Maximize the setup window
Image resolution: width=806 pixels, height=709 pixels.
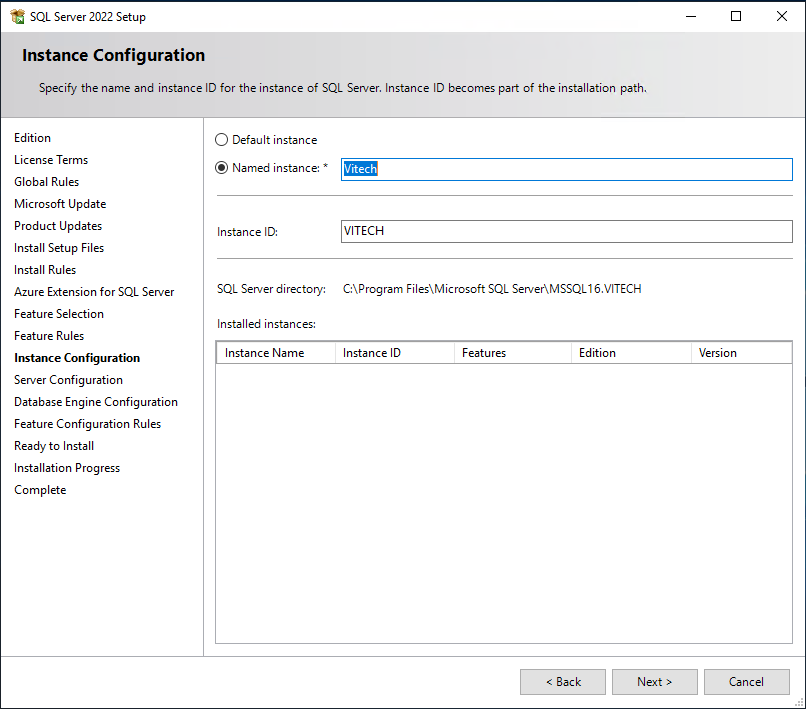[736, 16]
